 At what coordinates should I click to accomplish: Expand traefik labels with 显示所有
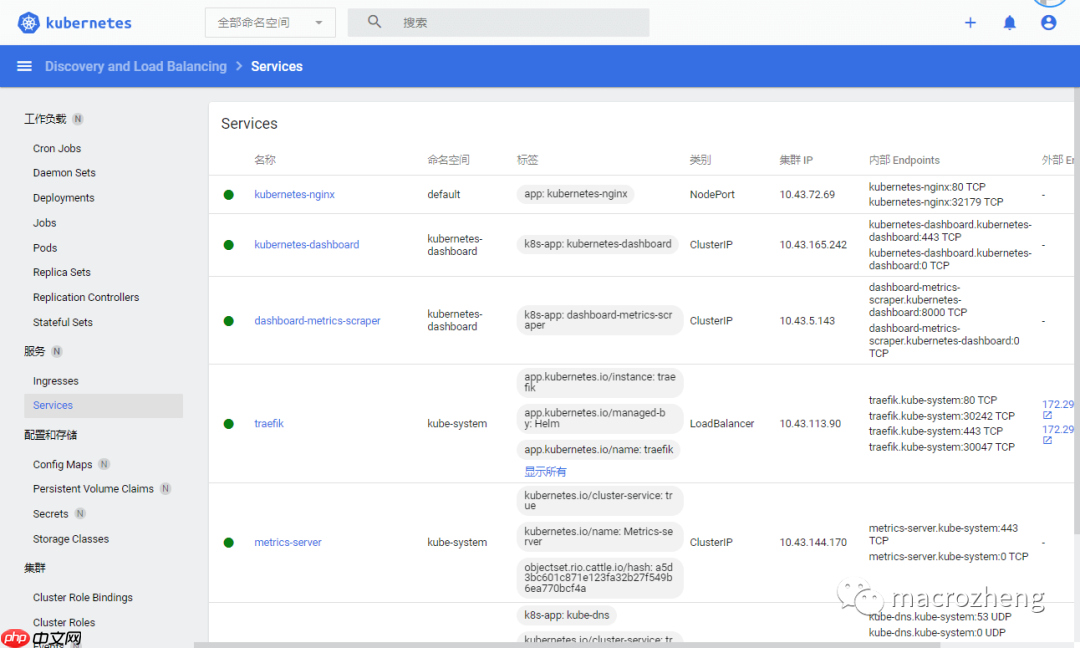click(545, 471)
